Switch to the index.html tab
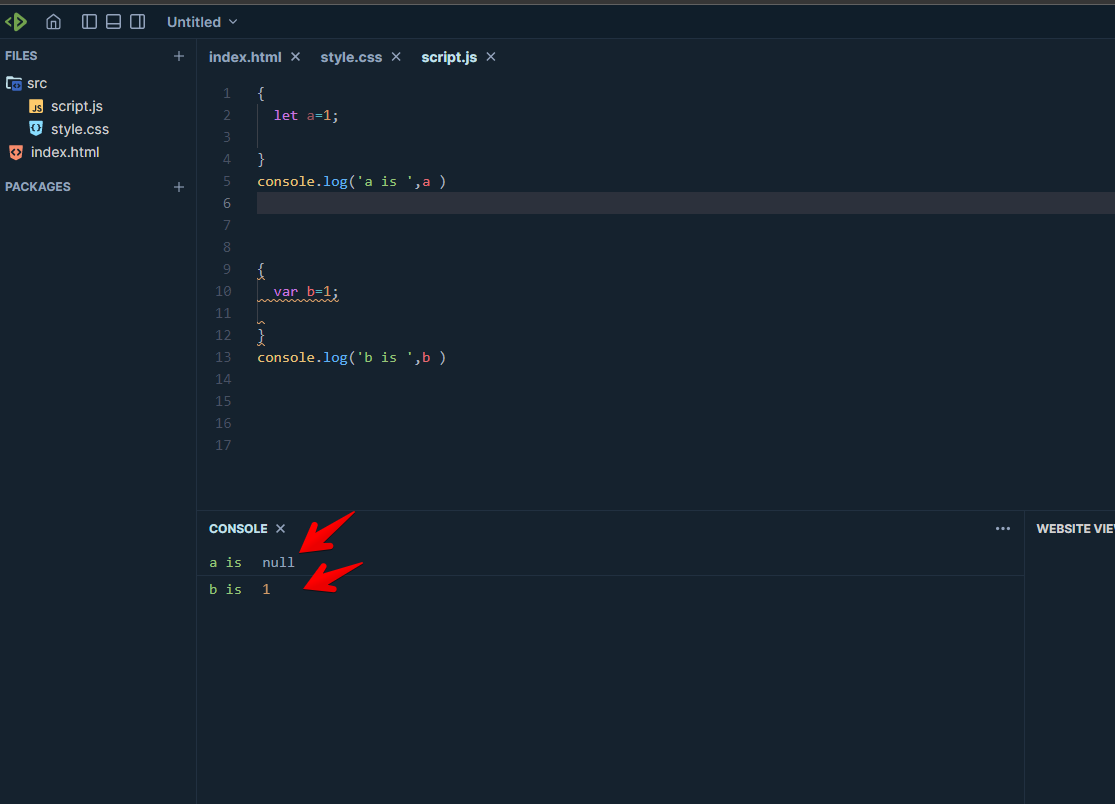 tap(245, 57)
